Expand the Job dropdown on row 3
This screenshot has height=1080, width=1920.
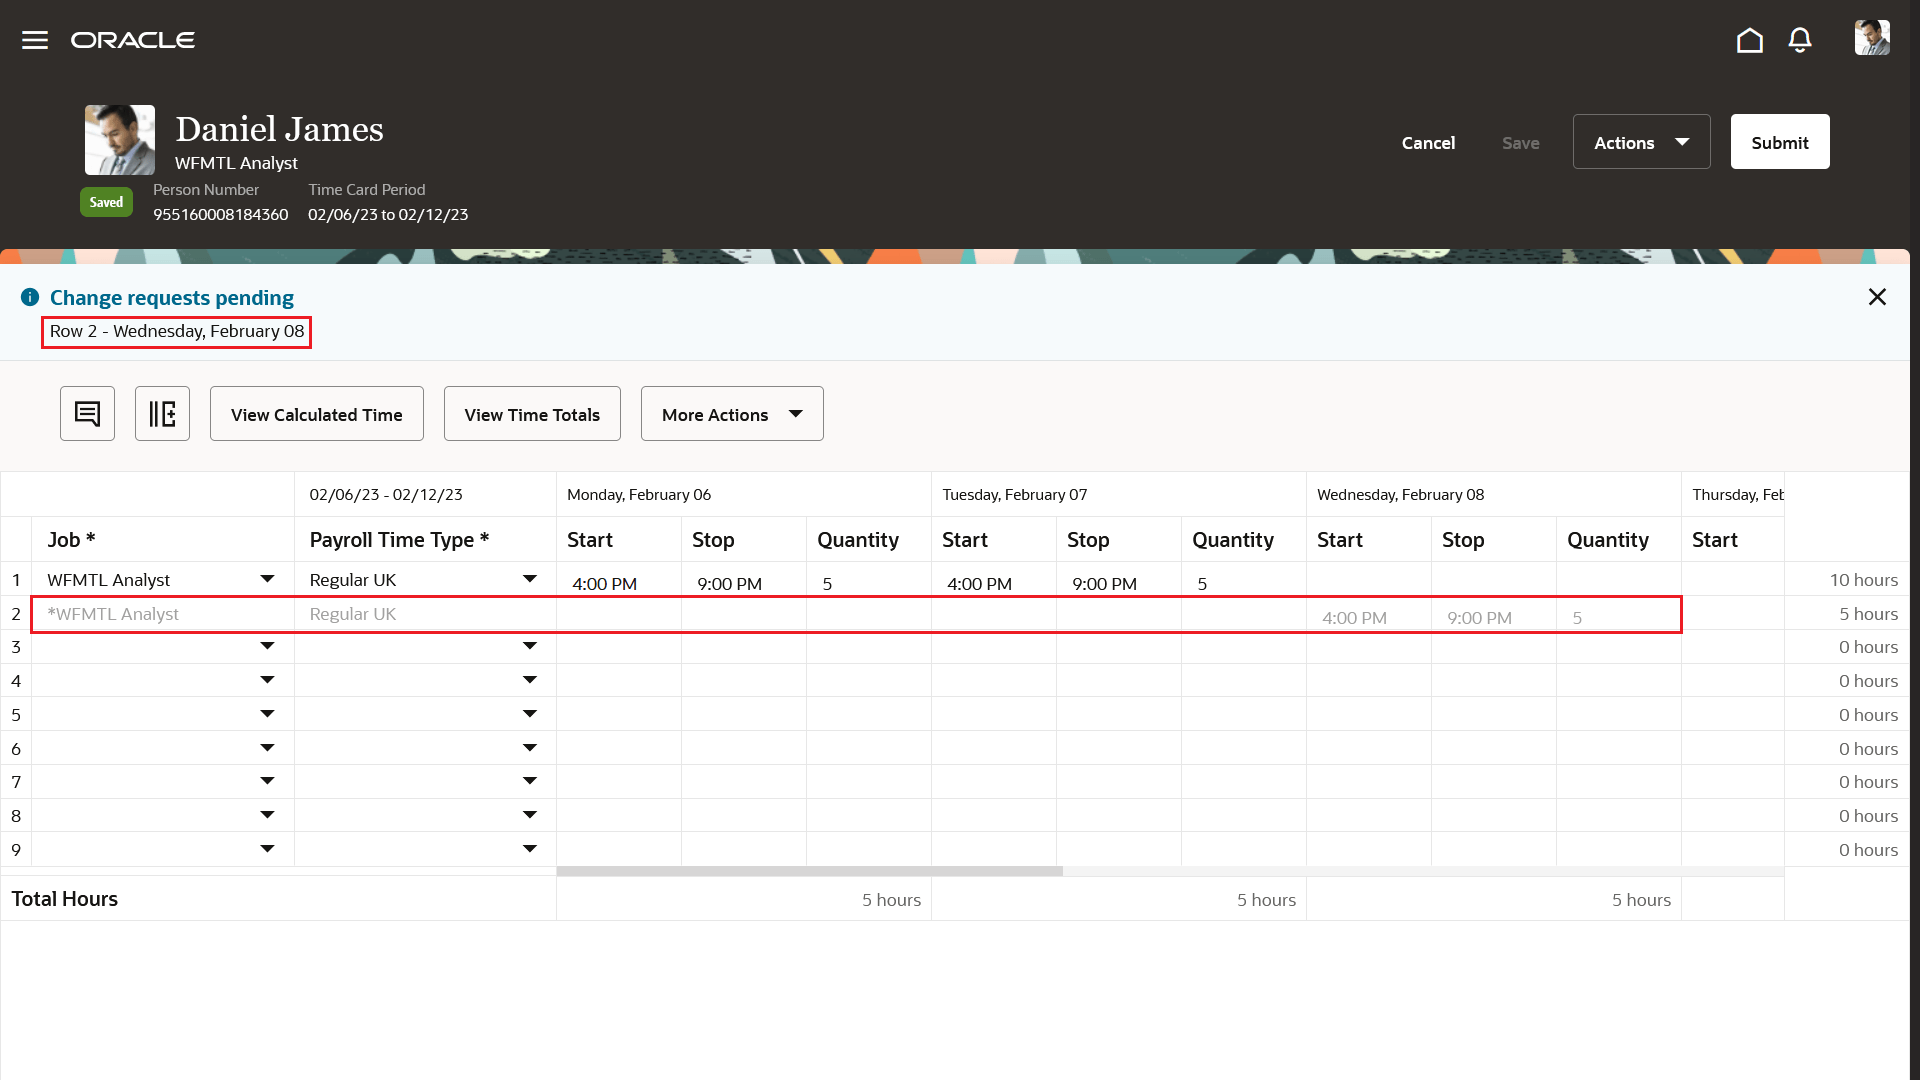267,646
